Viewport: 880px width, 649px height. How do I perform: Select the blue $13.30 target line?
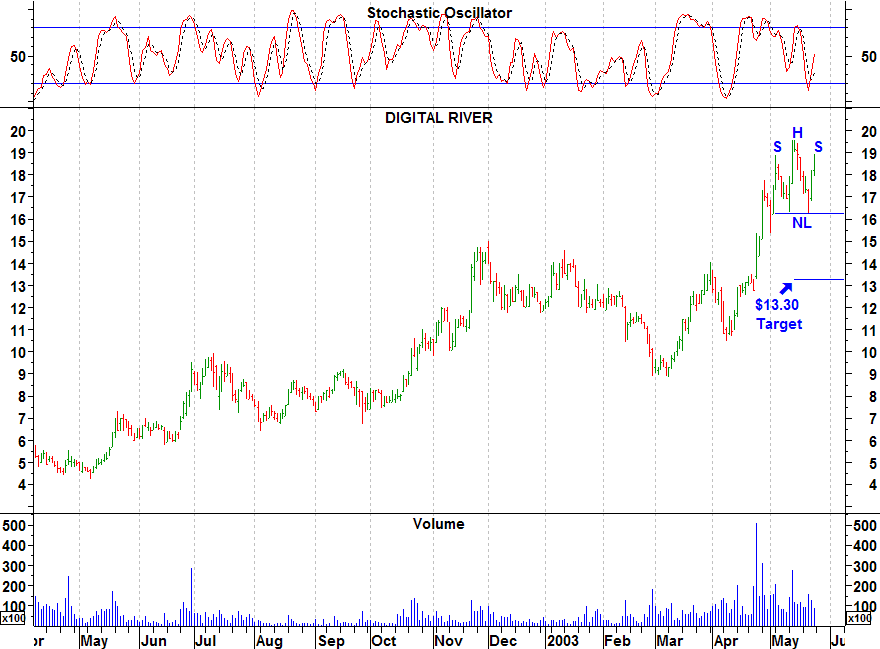(819, 279)
